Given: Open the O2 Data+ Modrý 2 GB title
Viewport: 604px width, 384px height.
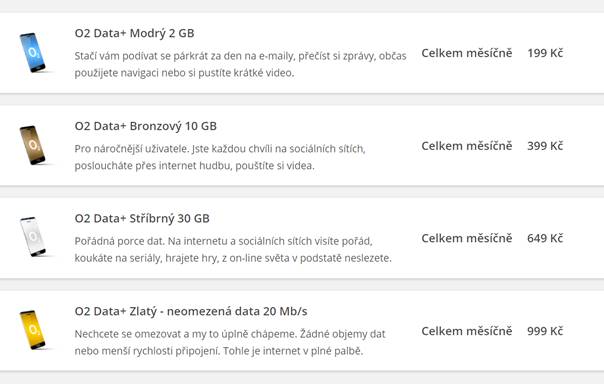Looking at the screenshot, I should click(134, 34).
